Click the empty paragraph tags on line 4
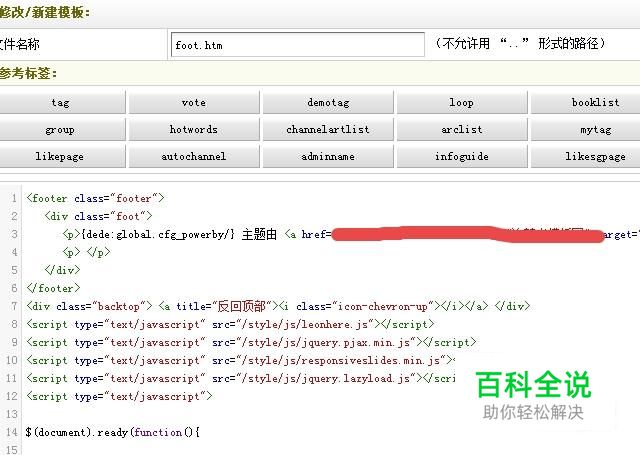 point(86,252)
